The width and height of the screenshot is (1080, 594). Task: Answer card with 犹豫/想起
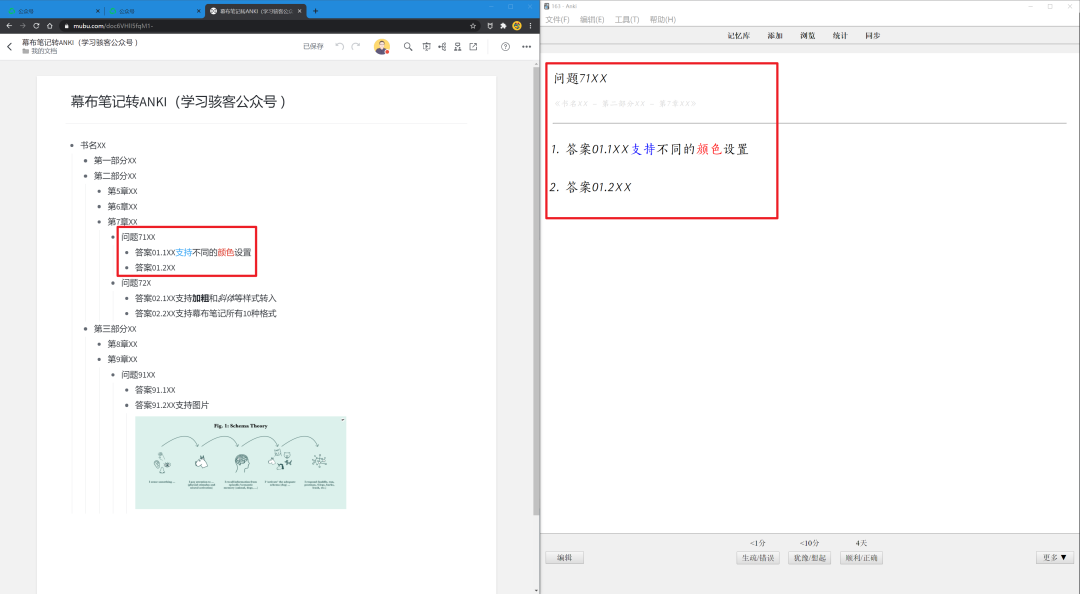(x=809, y=557)
